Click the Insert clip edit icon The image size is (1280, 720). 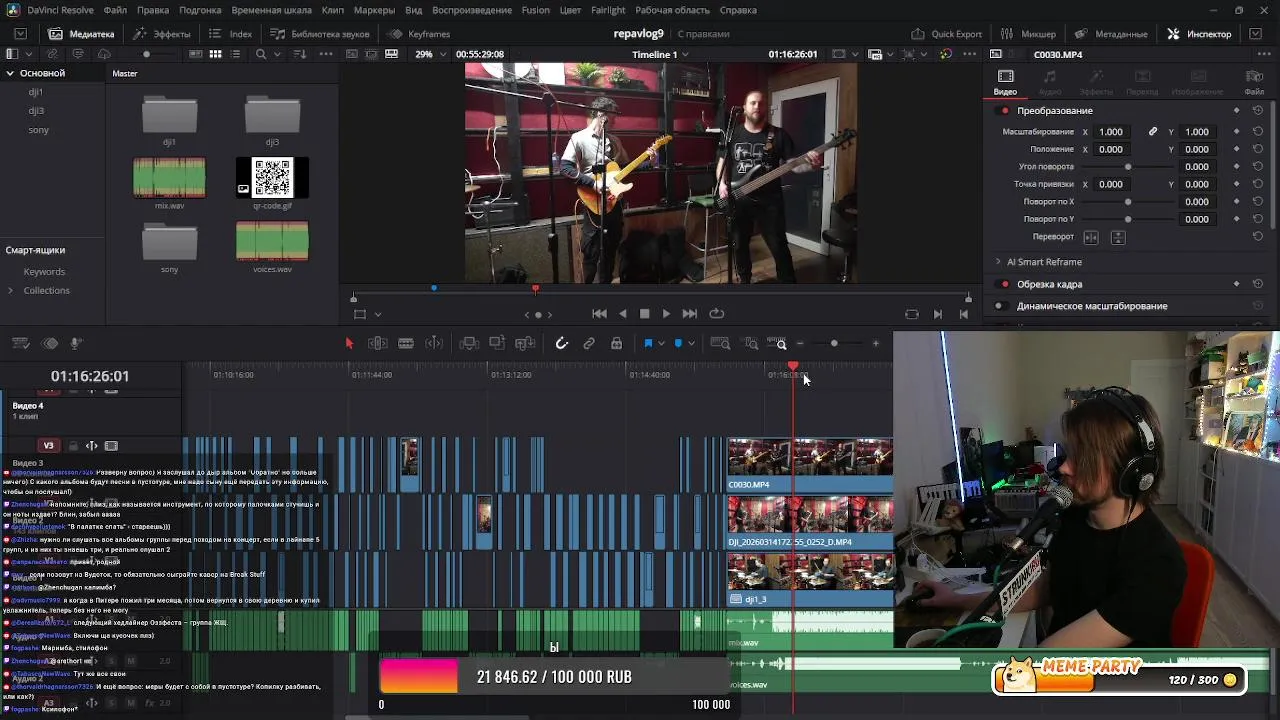click(x=469, y=343)
